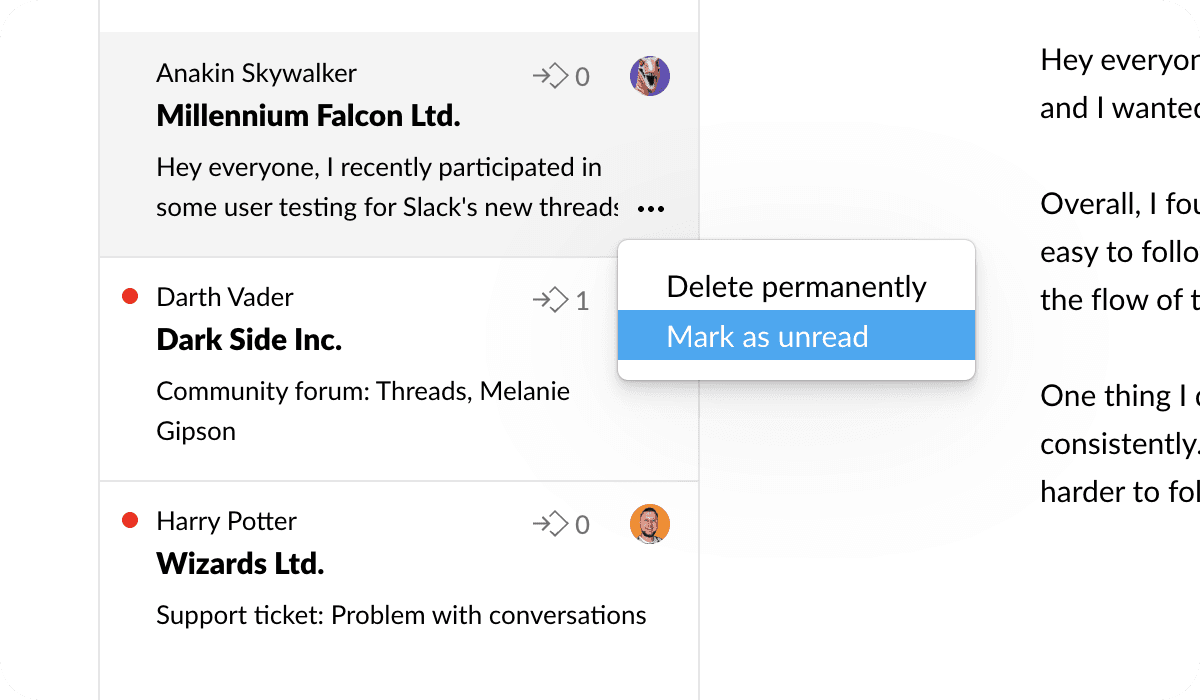Image resolution: width=1200 pixels, height=700 pixels.
Task: Open the Wizards Ltd. conversation
Action: [240, 564]
